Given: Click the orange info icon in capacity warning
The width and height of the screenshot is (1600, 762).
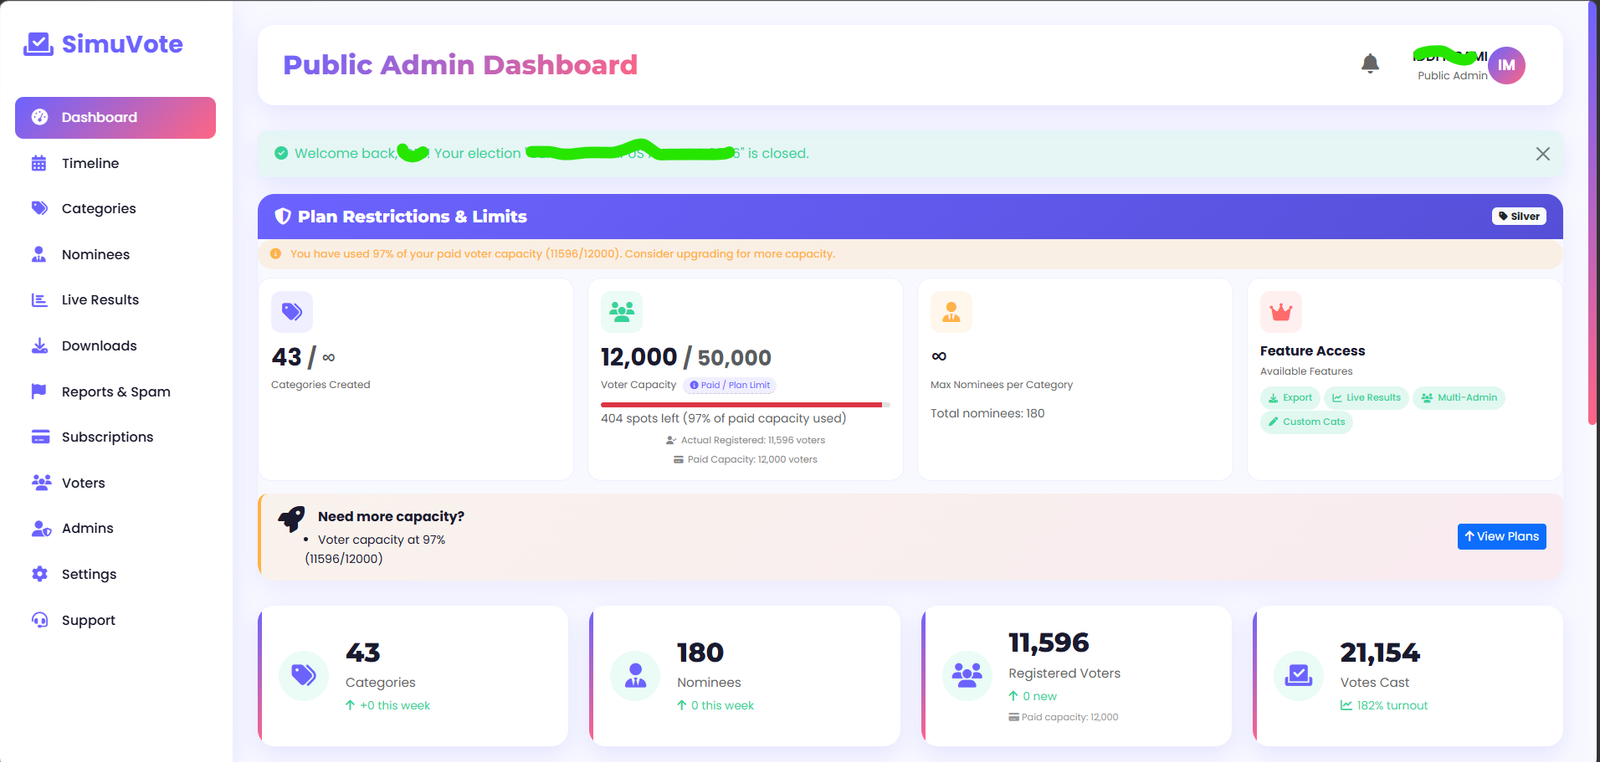Looking at the screenshot, I should coord(276,254).
